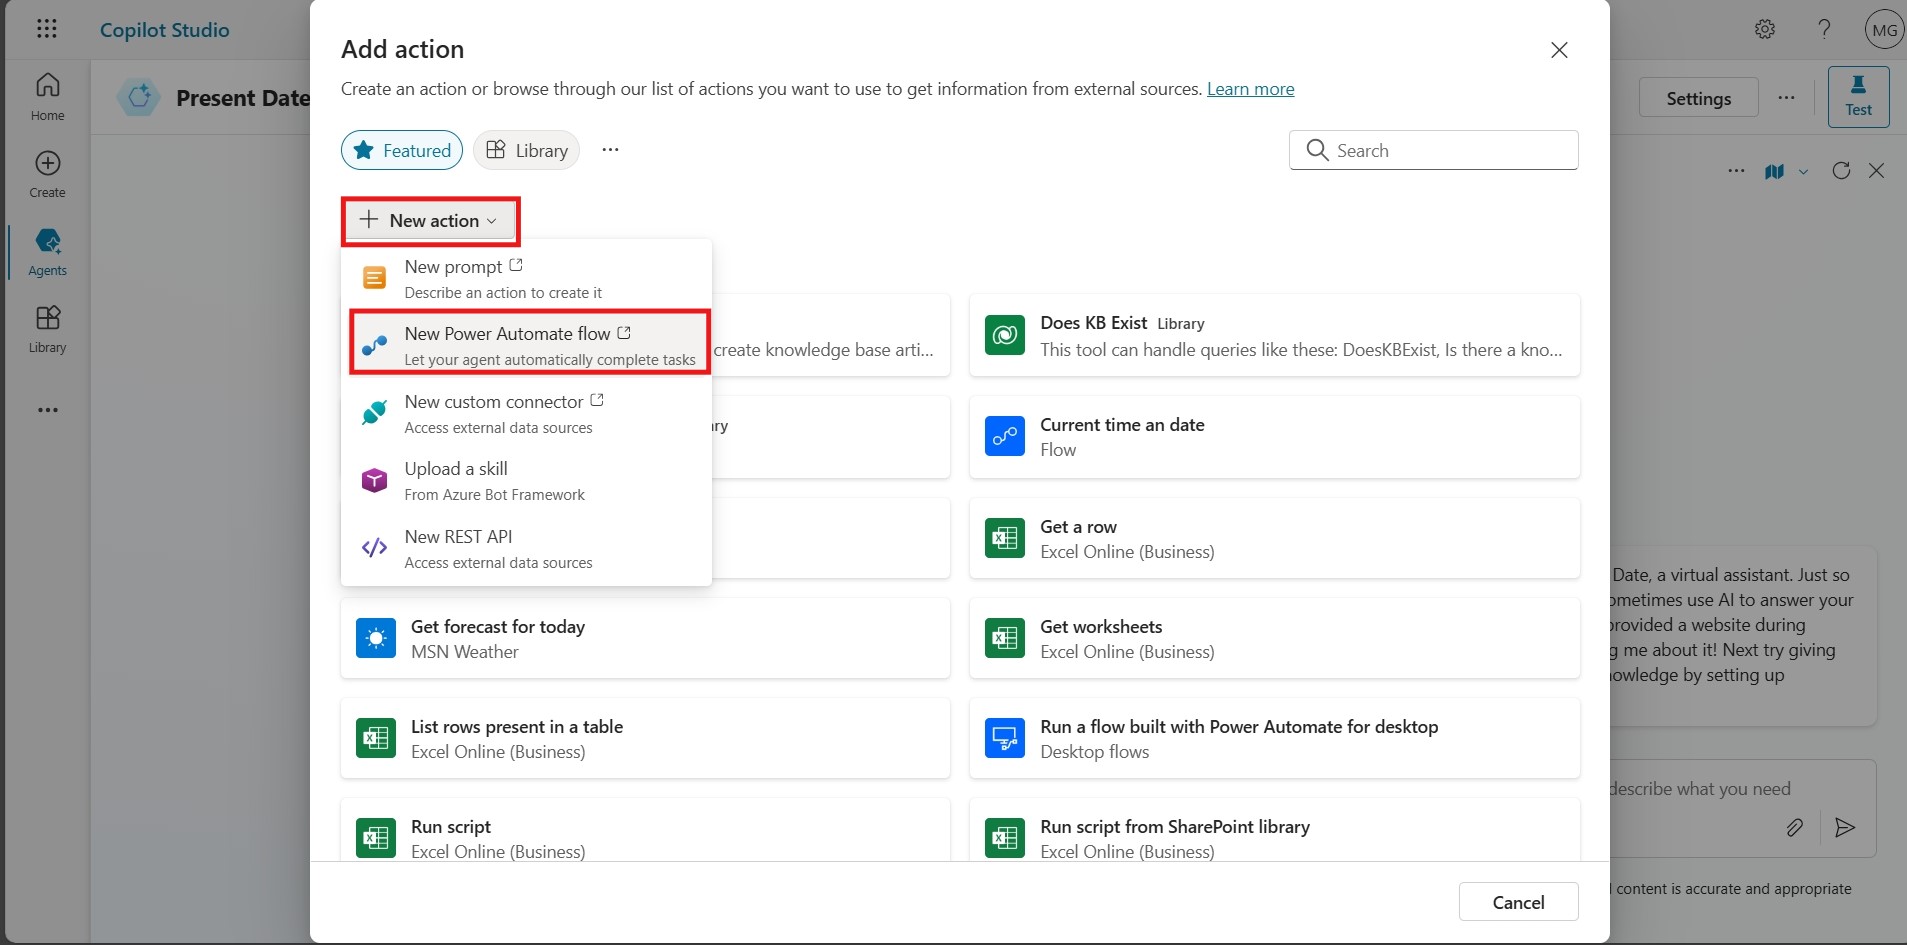Open the app launcher grid icon
Viewport: 1907px width, 945px height.
pyautogui.click(x=47, y=29)
